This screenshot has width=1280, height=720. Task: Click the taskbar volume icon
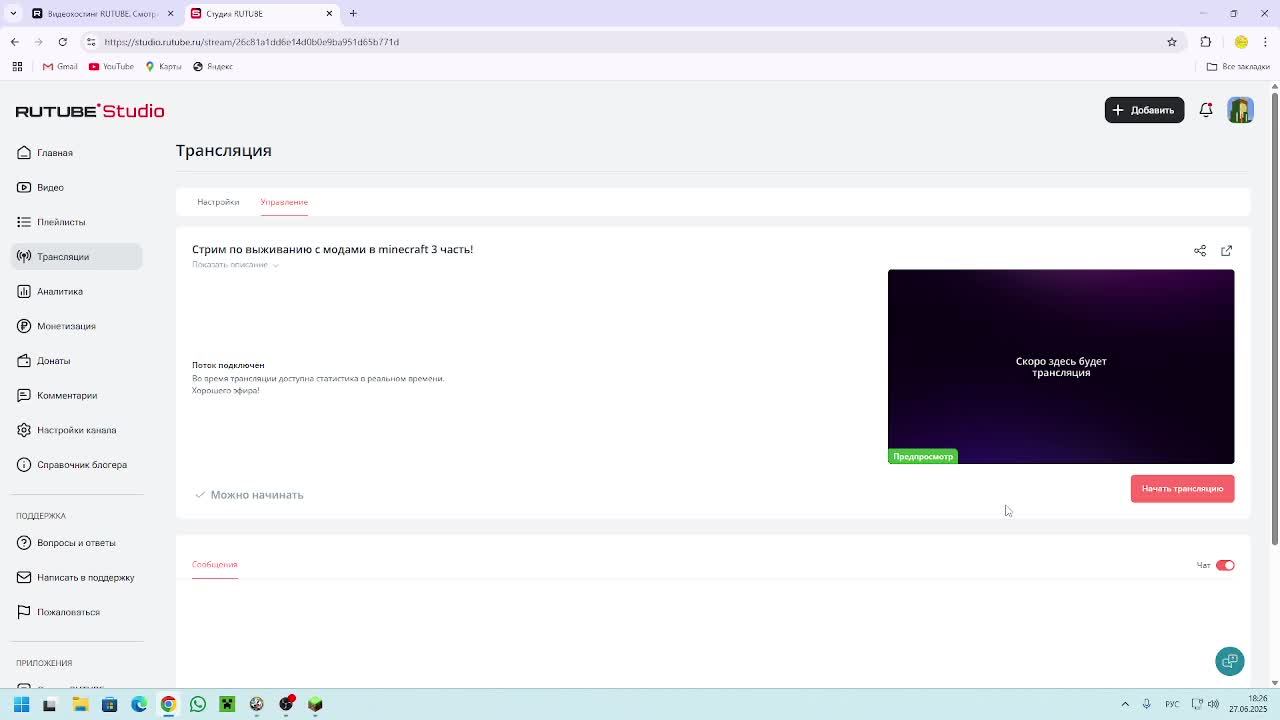pyautogui.click(x=1213, y=704)
